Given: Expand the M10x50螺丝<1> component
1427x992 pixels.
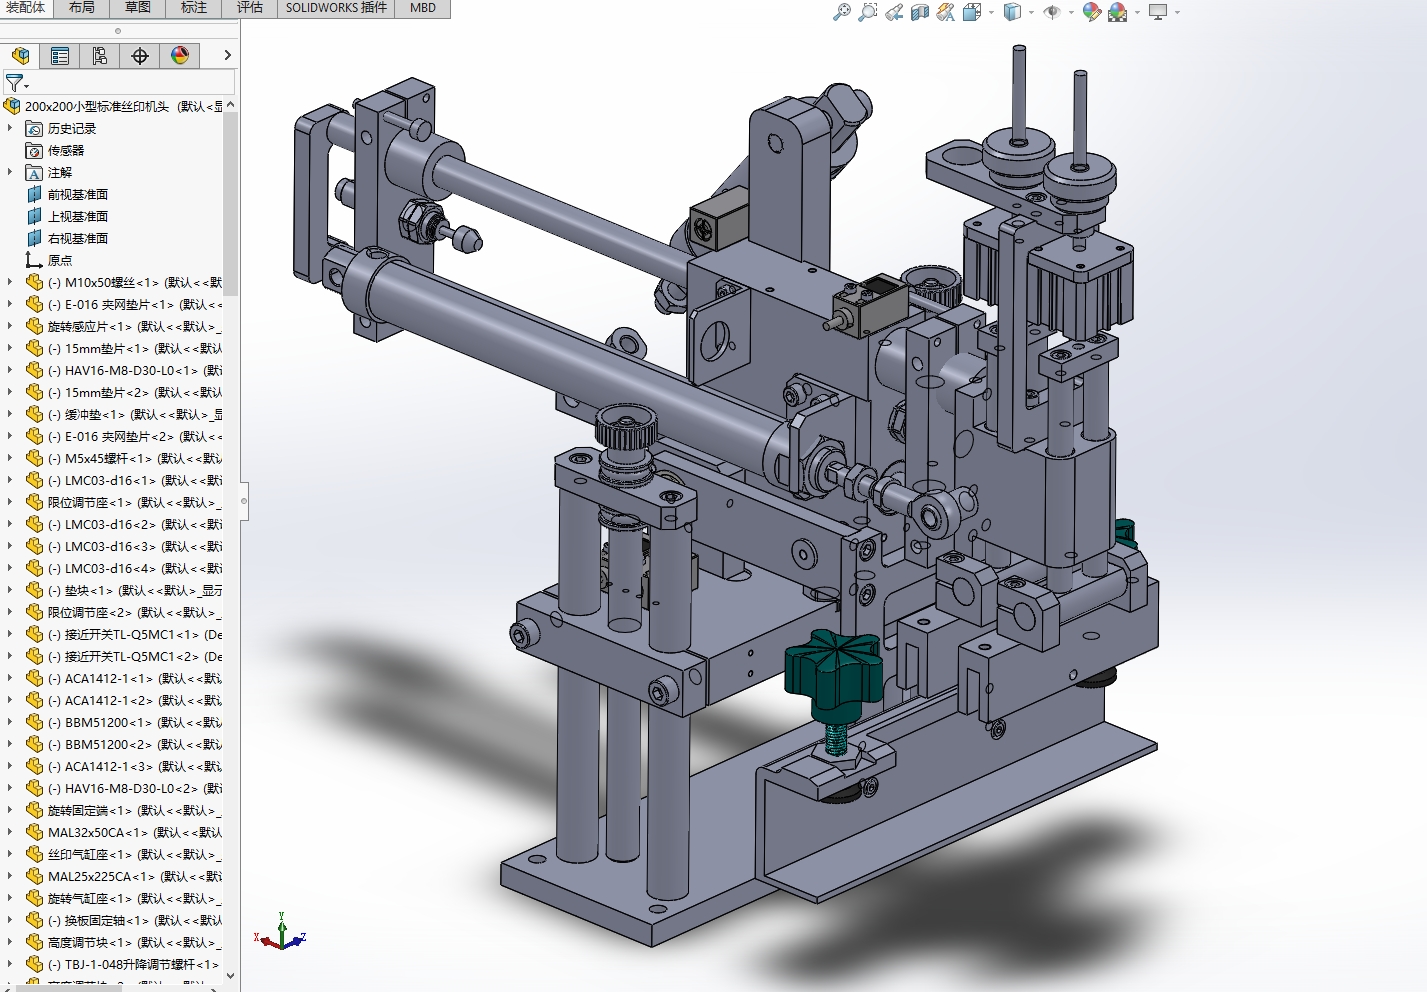Looking at the screenshot, I should click(x=10, y=282).
